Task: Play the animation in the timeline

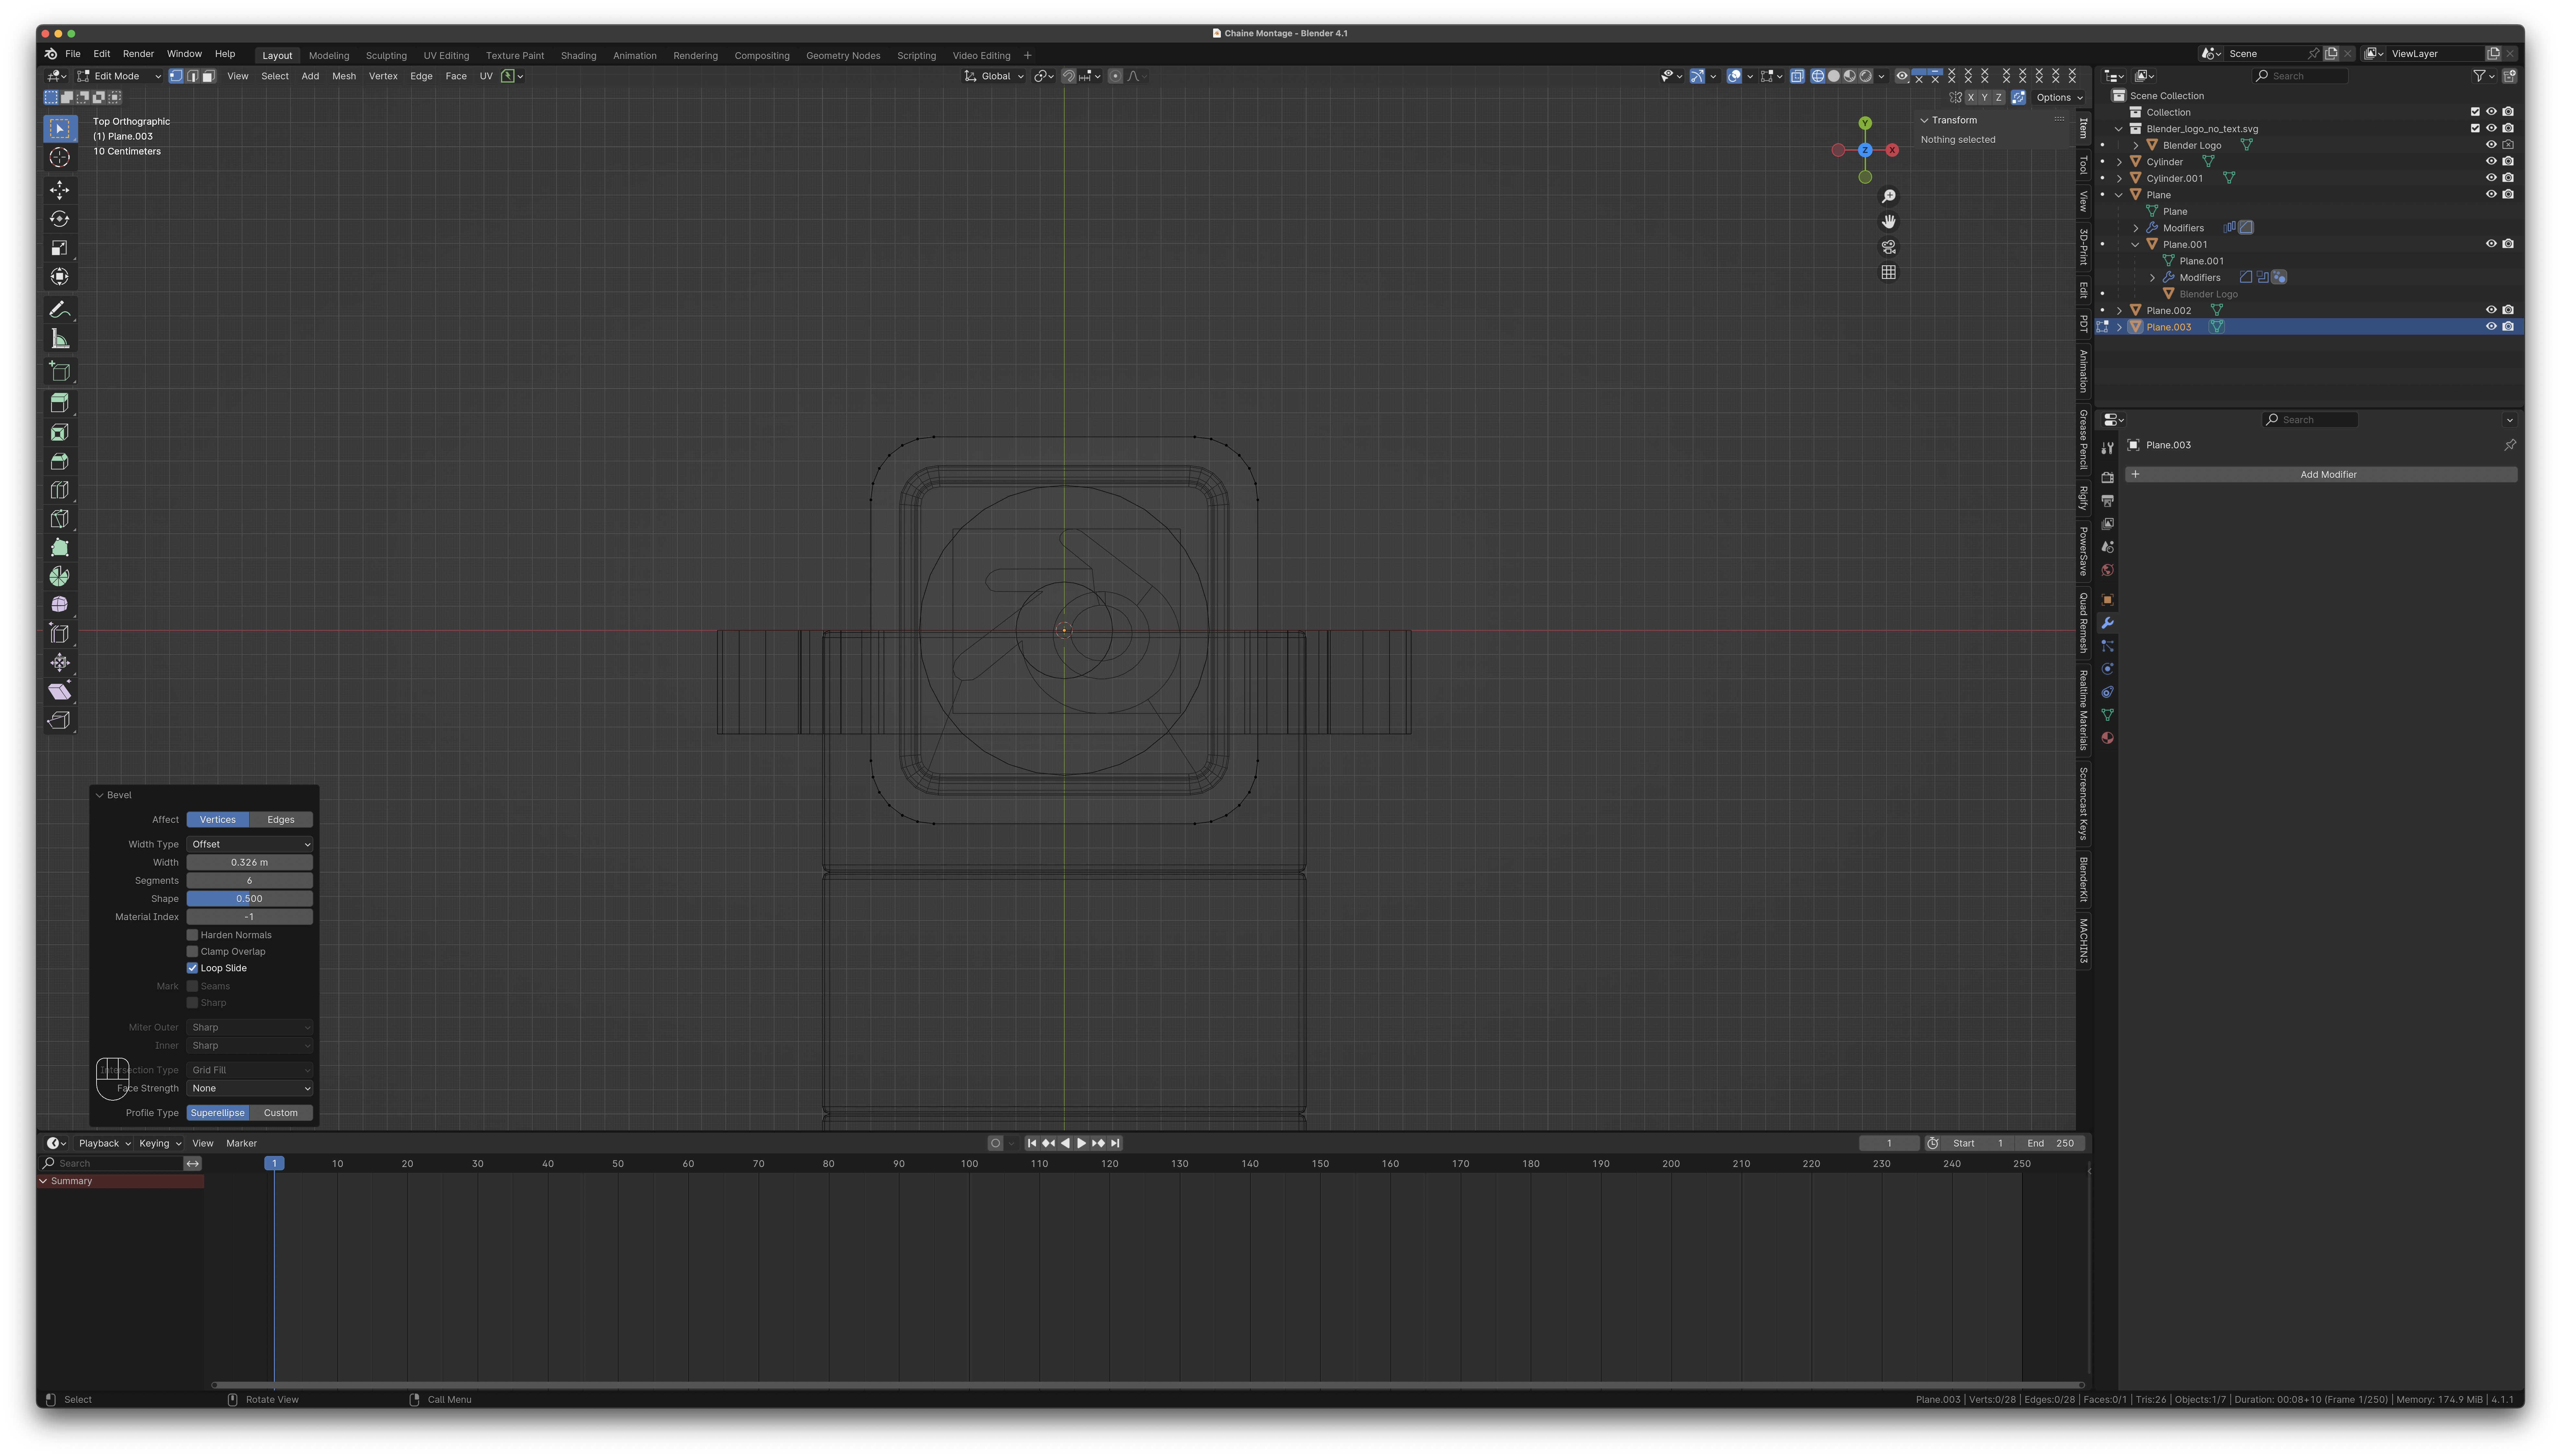Action: tap(1081, 1143)
